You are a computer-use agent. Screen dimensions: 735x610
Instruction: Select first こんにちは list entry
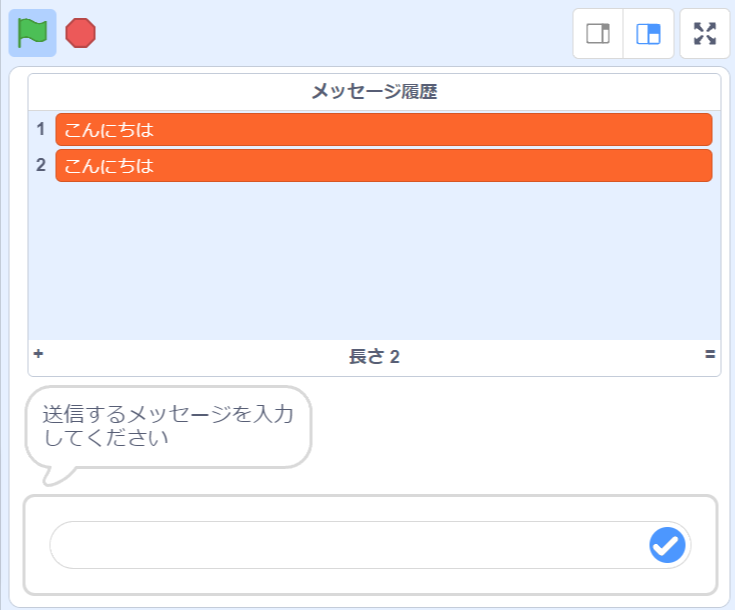[x=383, y=129]
